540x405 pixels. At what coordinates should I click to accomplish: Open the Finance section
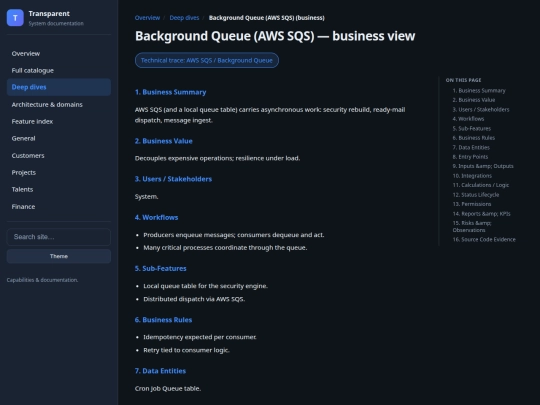click(59, 206)
